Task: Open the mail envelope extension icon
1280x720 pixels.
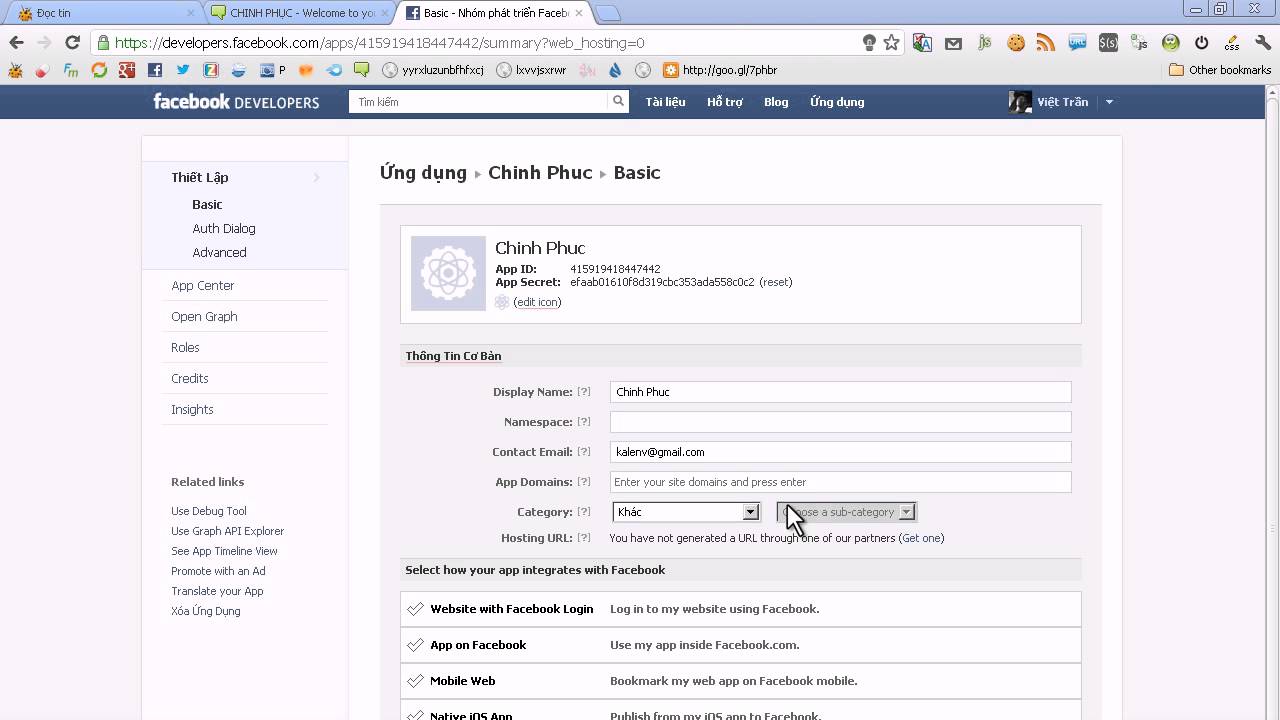Action: pos(953,43)
